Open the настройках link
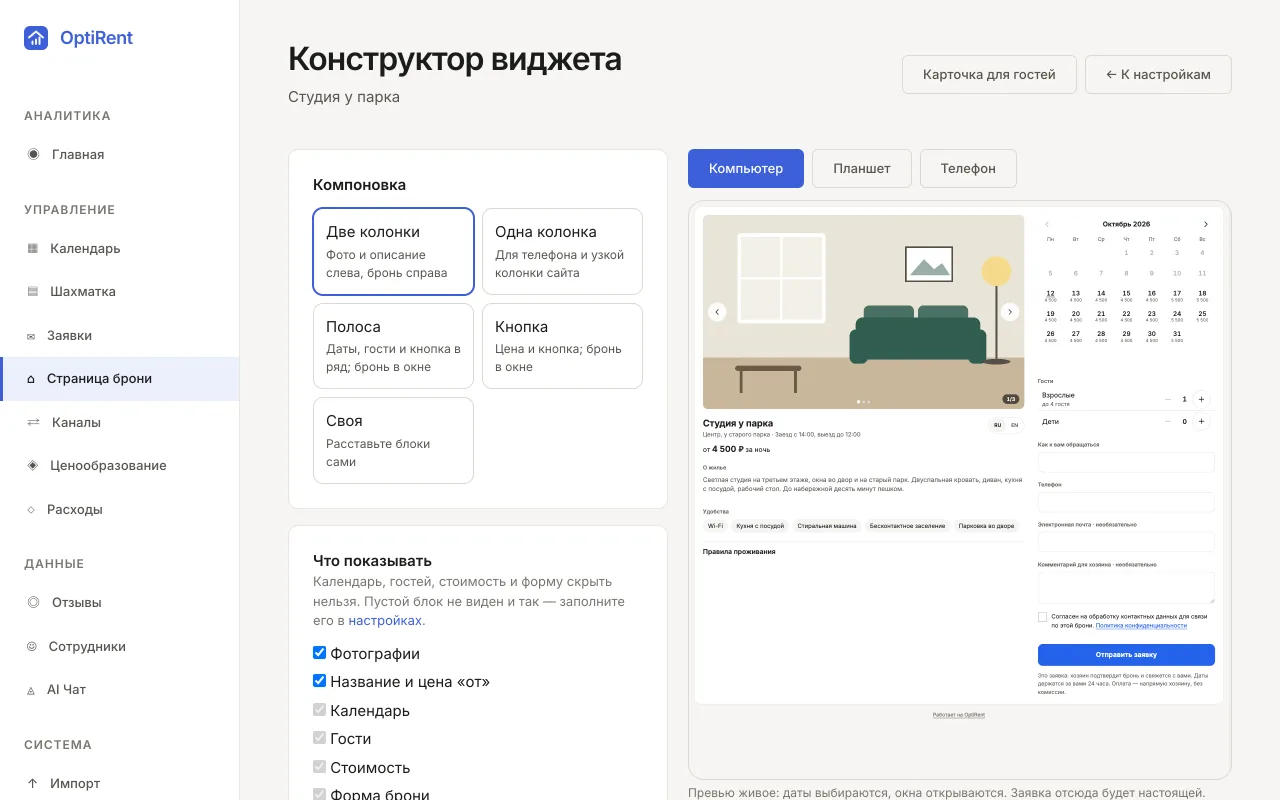 coord(385,620)
